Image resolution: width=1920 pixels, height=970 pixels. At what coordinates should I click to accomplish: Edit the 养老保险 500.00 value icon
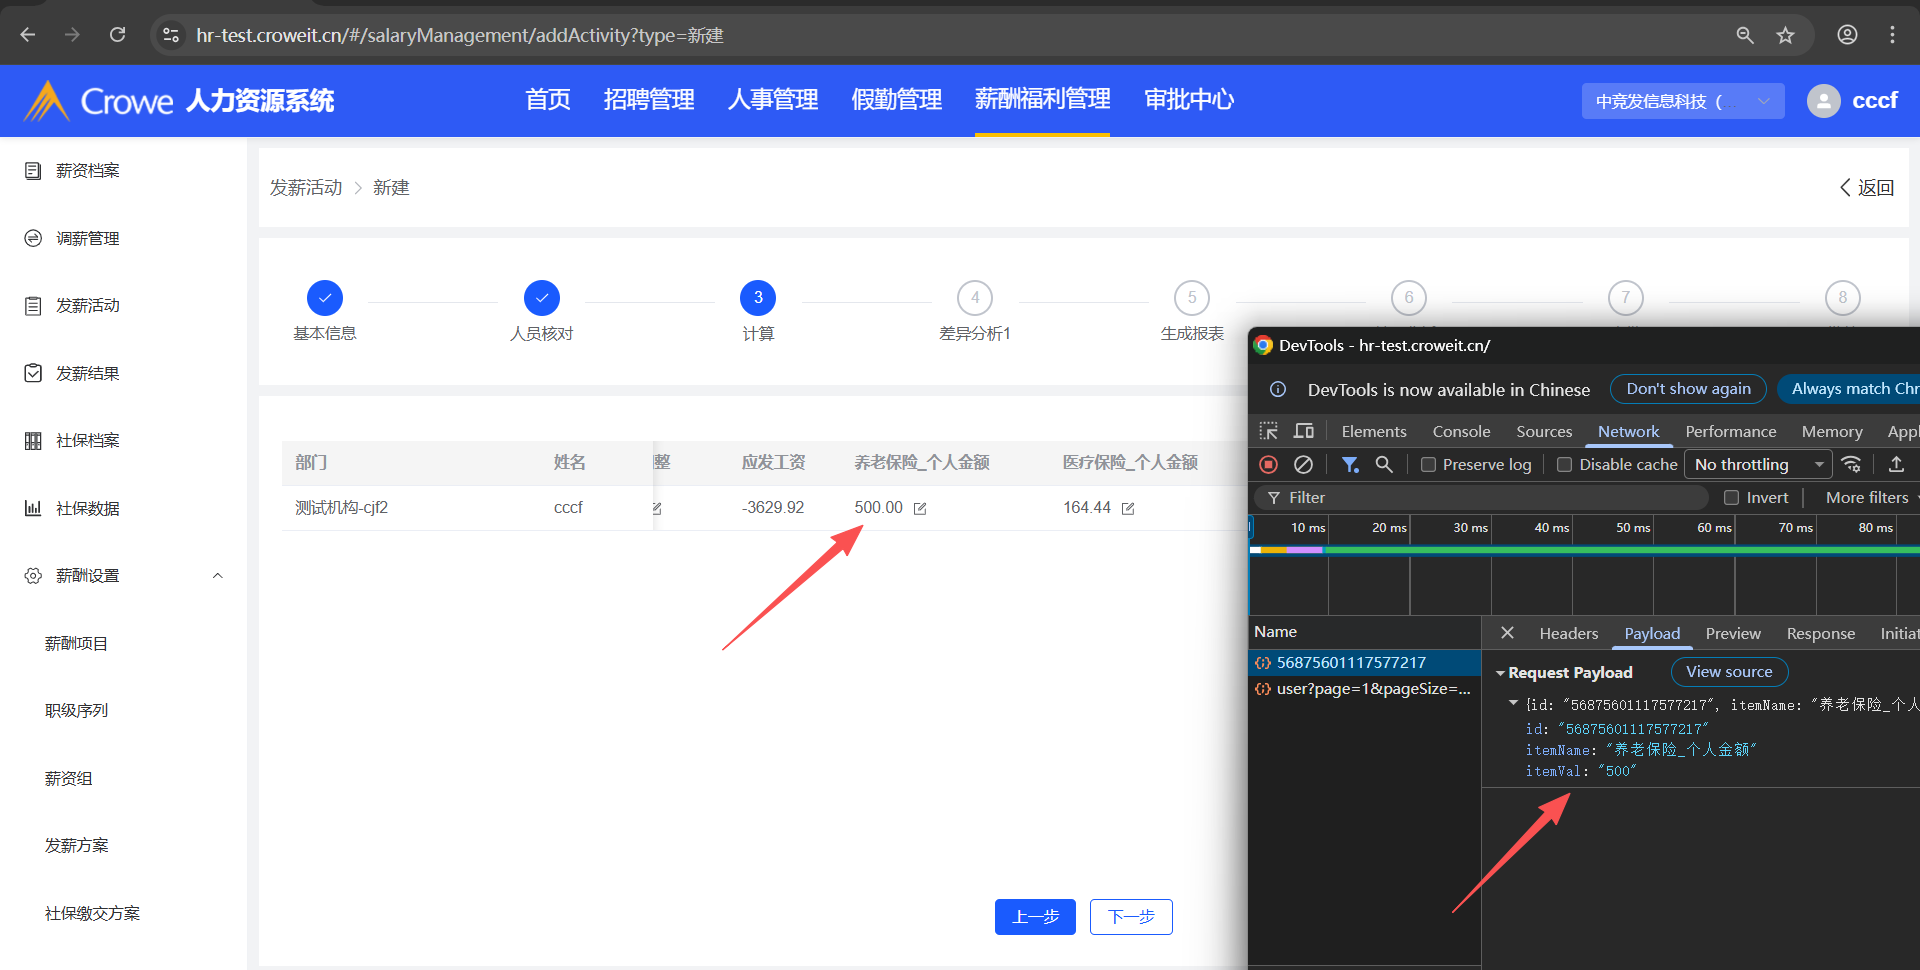point(920,509)
